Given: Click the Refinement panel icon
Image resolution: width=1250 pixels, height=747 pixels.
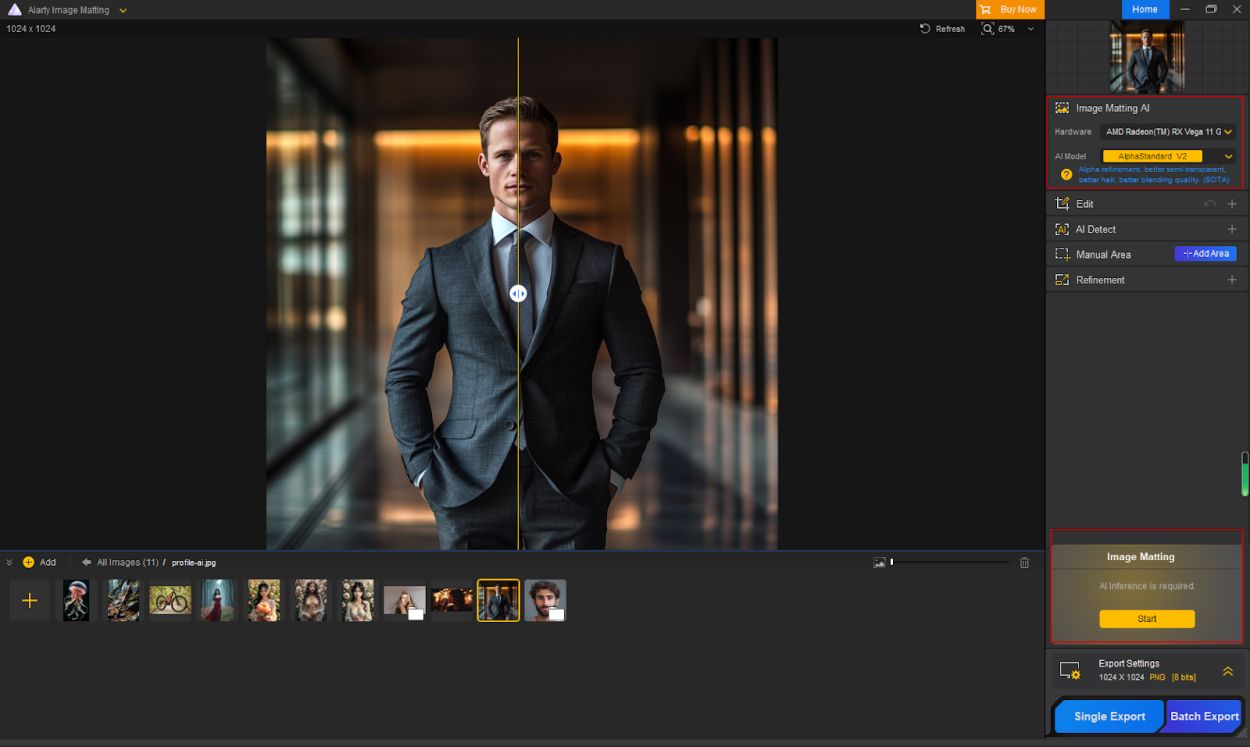Looking at the screenshot, I should pos(1063,279).
